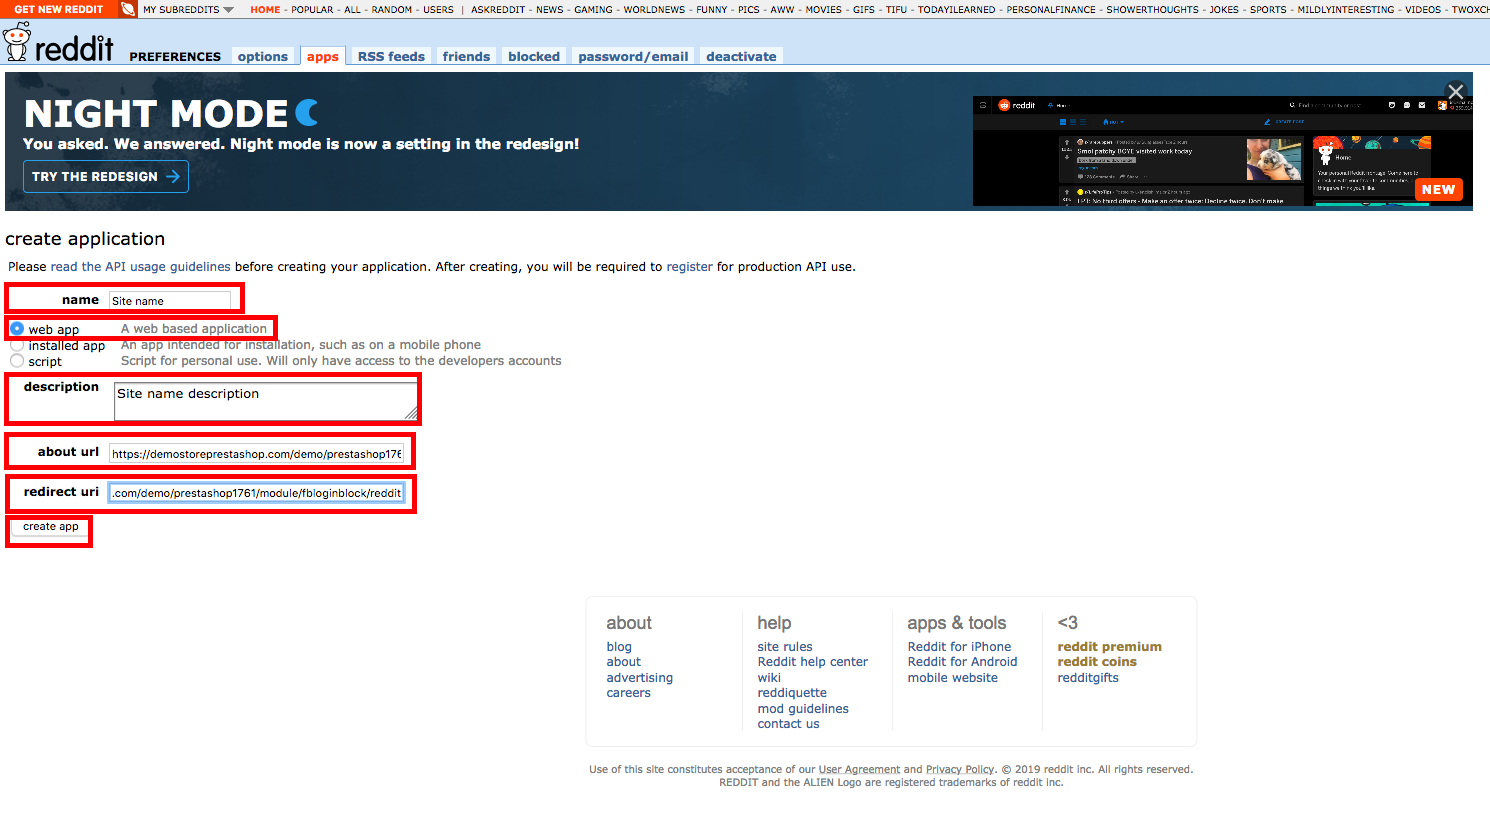Open contact us footer link
Screen dimensions: 1490x817
[x=788, y=724]
